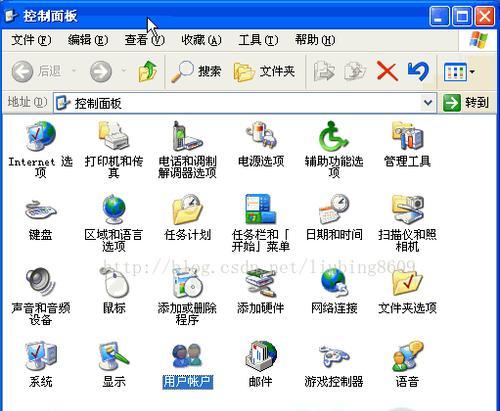Click the red X delete toolbar button
This screenshot has height=411, width=500.
pyautogui.click(x=387, y=71)
